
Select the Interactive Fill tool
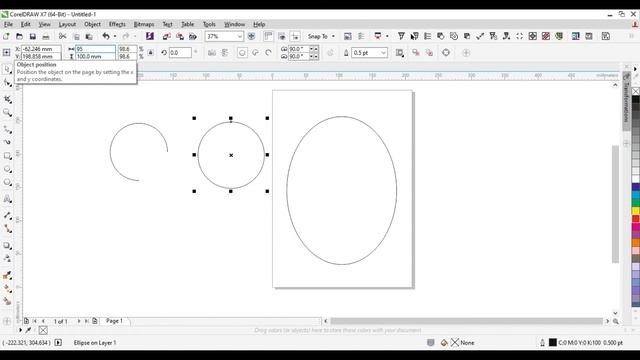pos(7,288)
